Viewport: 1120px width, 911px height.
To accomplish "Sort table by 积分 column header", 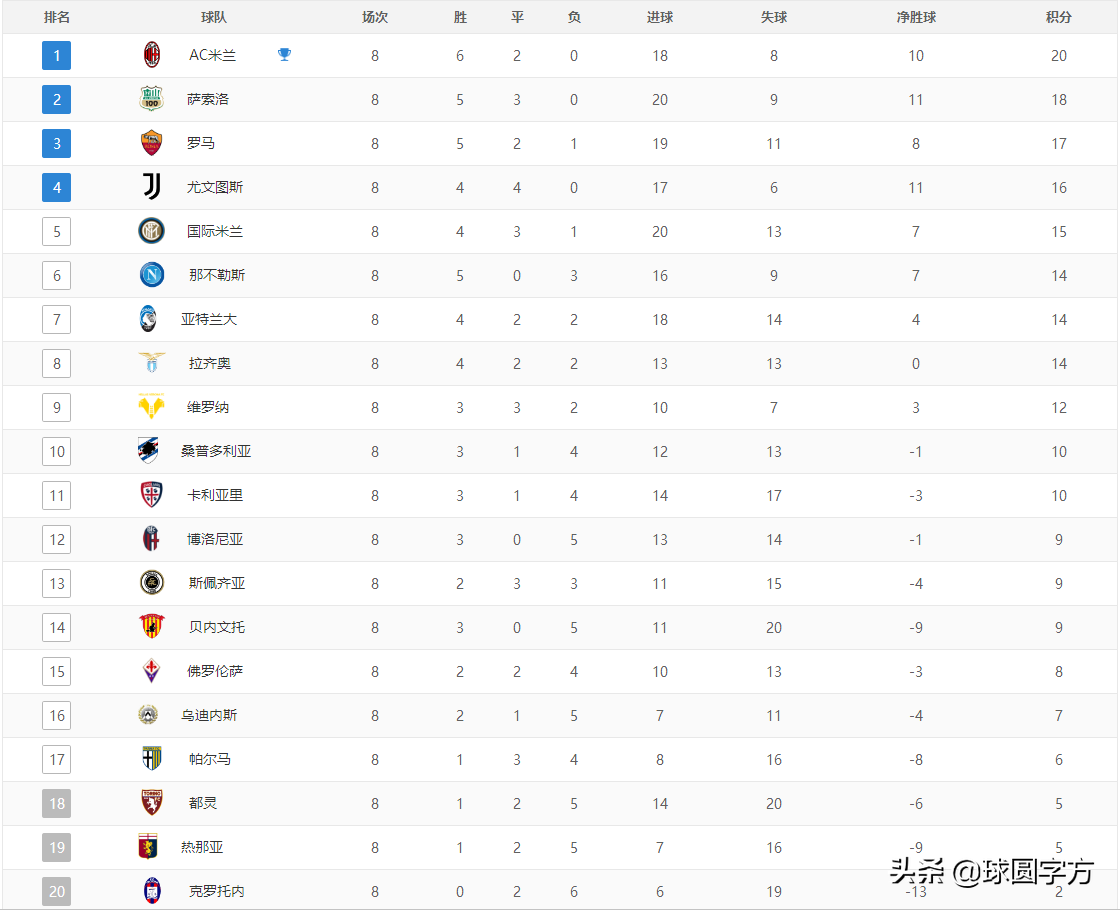I will 1059,17.
